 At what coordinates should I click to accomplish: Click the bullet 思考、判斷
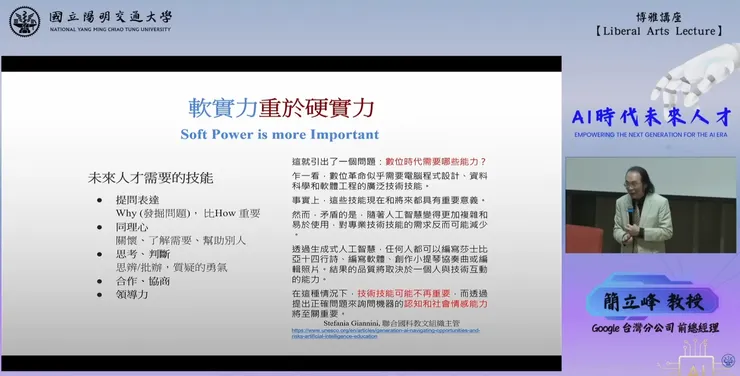pos(143,254)
